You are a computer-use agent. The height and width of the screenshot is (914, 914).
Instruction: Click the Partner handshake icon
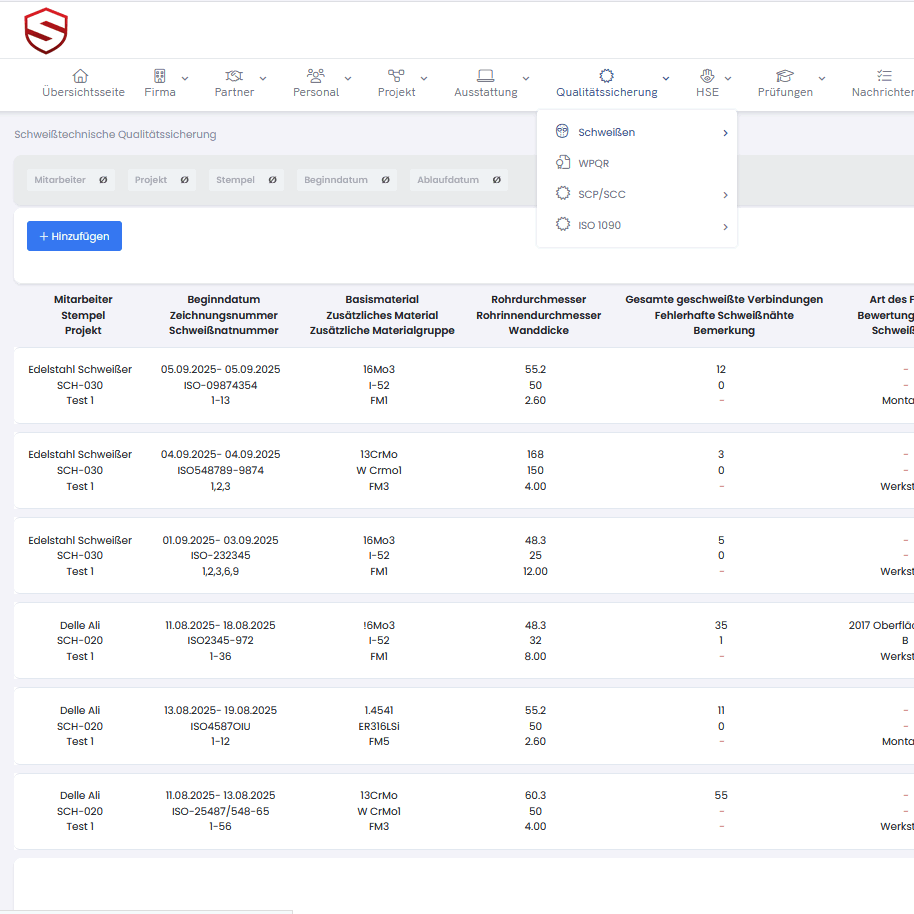[234, 76]
